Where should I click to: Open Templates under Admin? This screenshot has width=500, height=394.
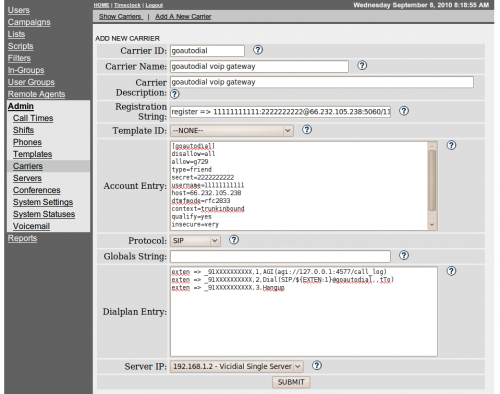click(33, 154)
